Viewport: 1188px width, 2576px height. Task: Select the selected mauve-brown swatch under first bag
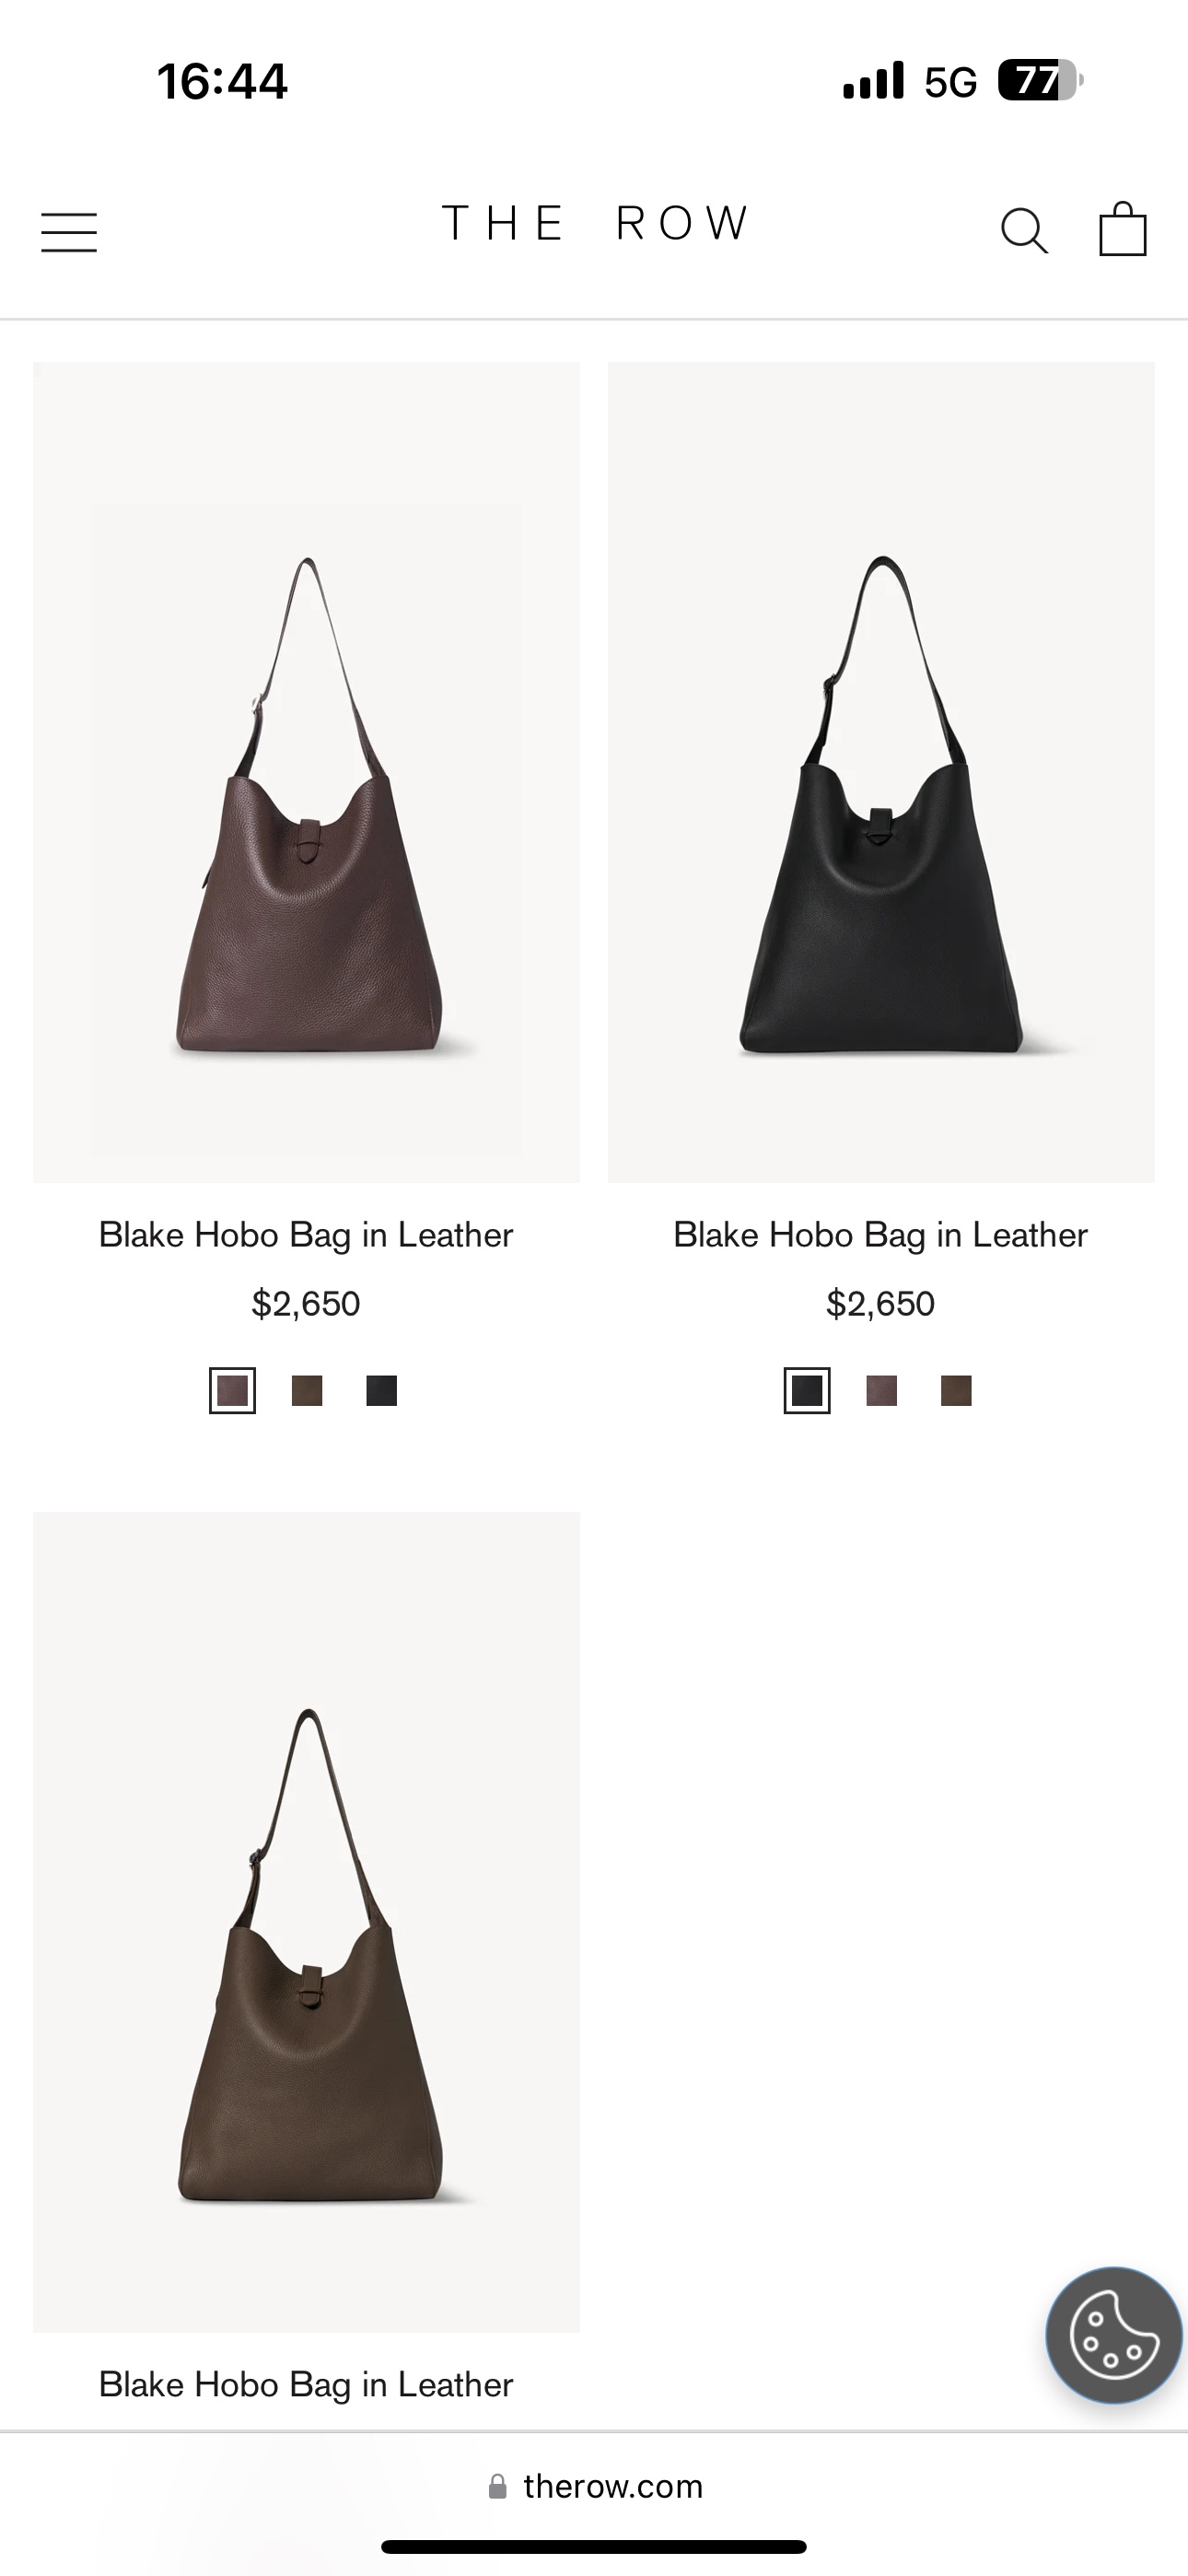coord(232,1390)
